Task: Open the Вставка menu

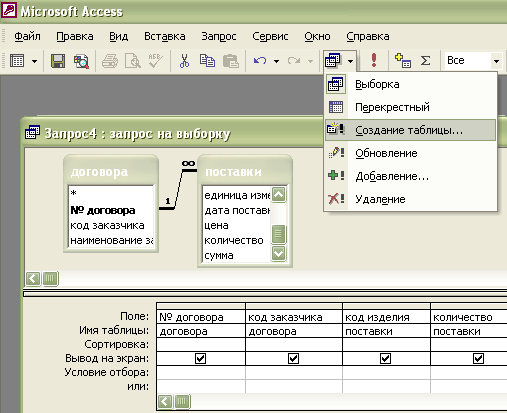Action: tap(165, 36)
